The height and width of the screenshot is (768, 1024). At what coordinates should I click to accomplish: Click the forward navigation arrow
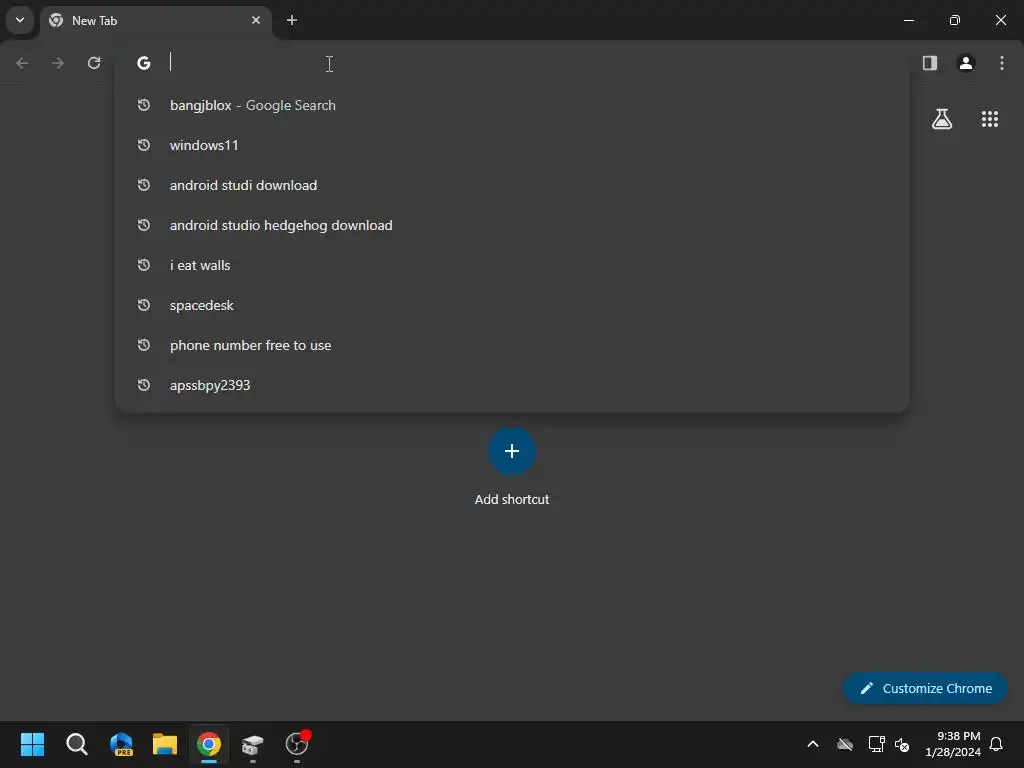point(58,63)
